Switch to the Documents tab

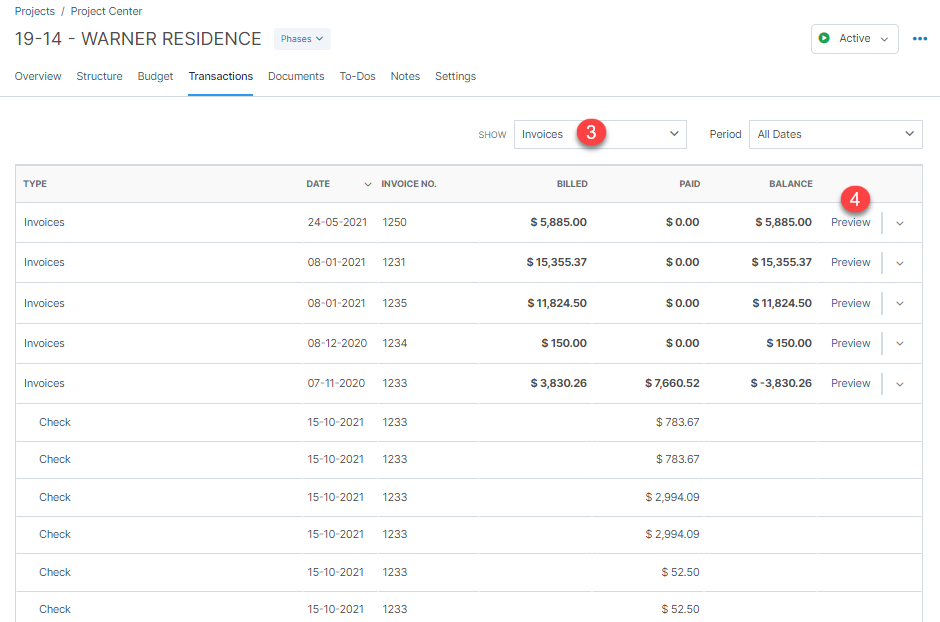[296, 76]
